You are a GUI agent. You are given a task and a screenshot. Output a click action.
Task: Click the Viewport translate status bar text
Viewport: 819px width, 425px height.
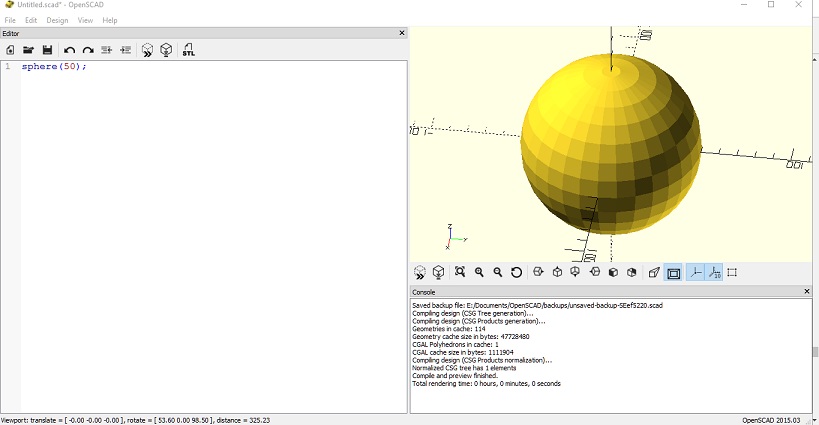(135, 420)
